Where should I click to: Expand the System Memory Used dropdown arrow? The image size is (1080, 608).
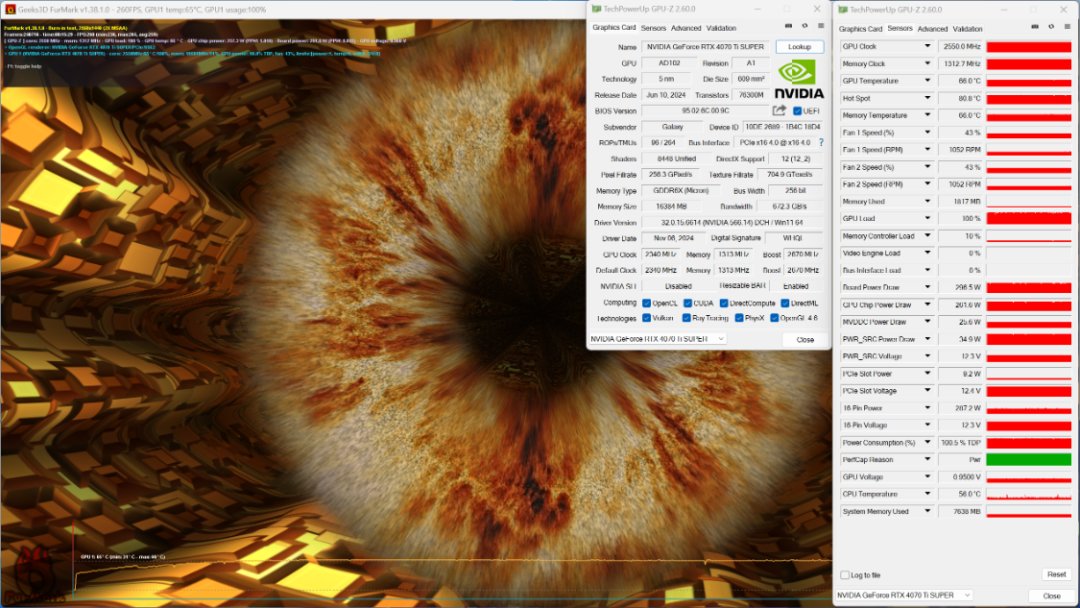coord(927,511)
